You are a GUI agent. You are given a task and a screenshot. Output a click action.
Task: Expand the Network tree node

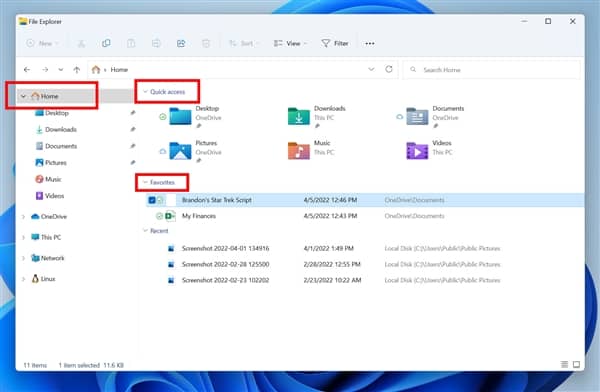23,258
